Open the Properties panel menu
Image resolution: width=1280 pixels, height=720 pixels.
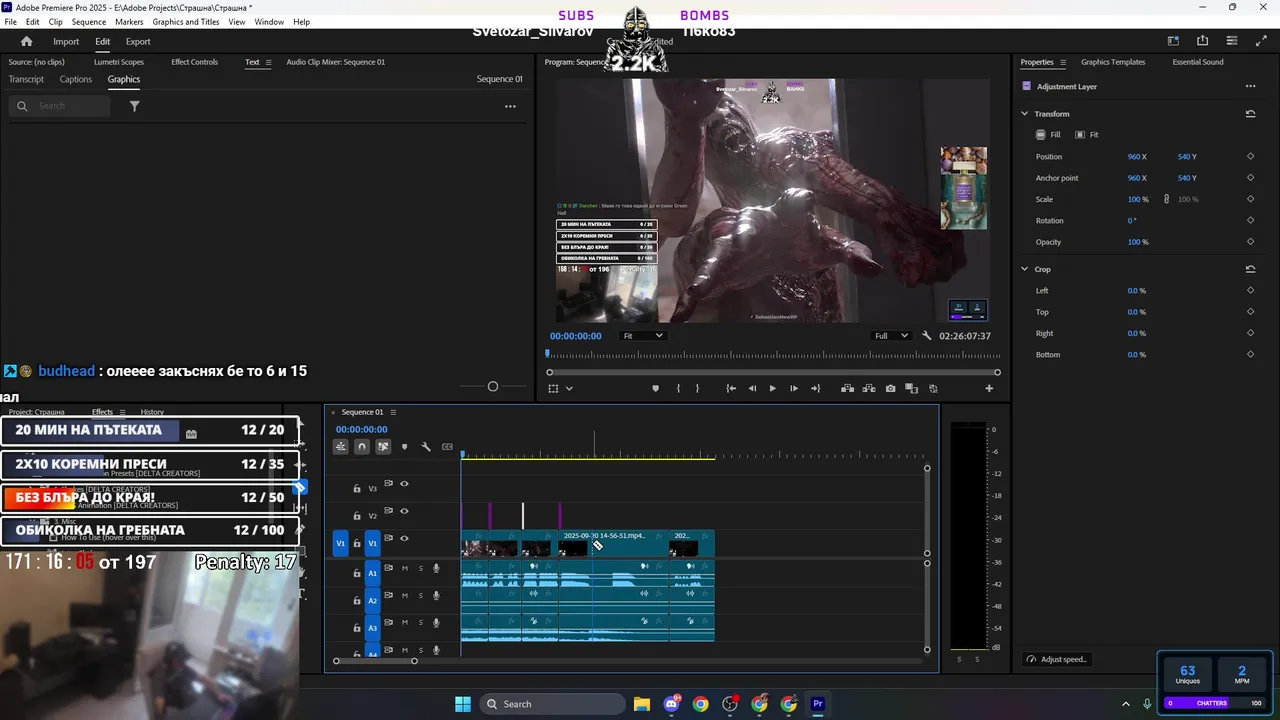1063,62
